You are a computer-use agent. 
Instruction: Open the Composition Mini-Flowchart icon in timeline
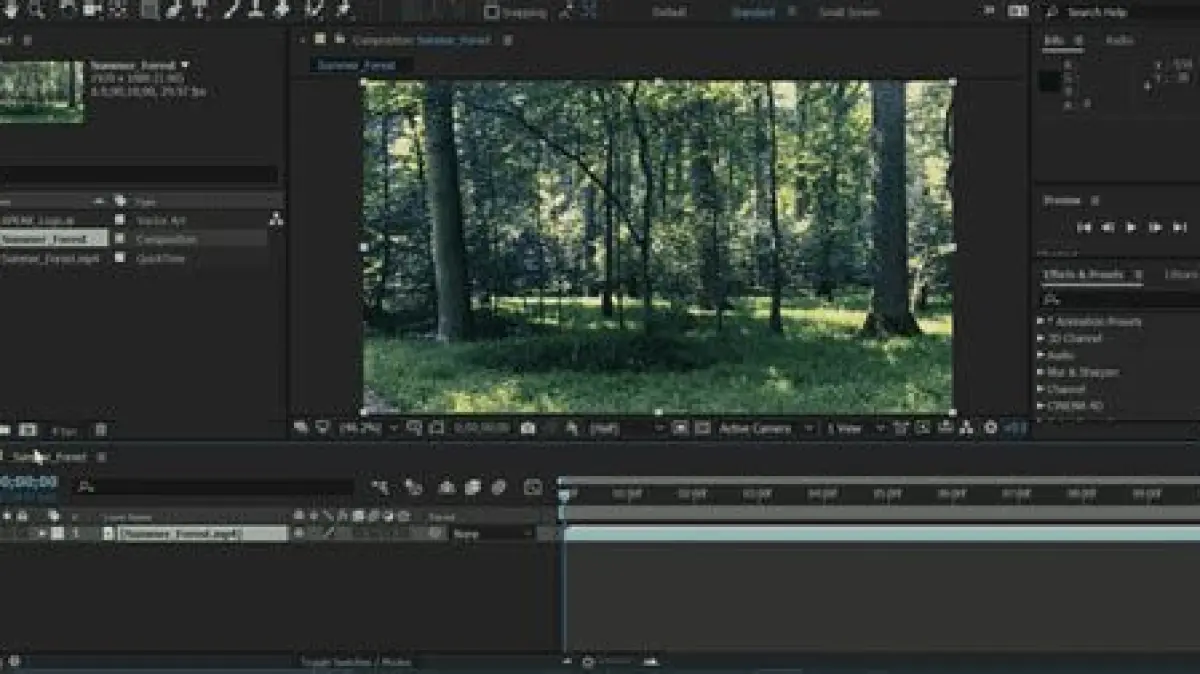pyautogui.click(x=380, y=487)
